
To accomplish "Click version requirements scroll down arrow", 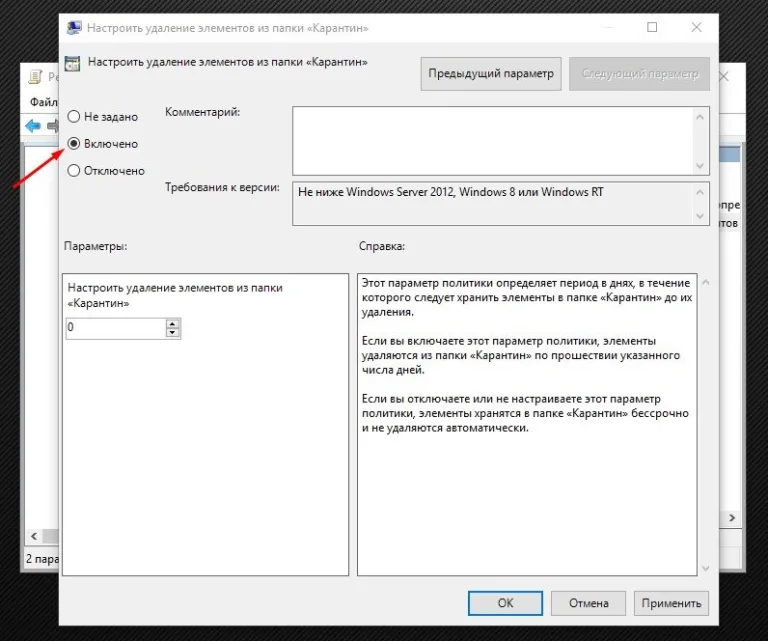I will coord(700,216).
